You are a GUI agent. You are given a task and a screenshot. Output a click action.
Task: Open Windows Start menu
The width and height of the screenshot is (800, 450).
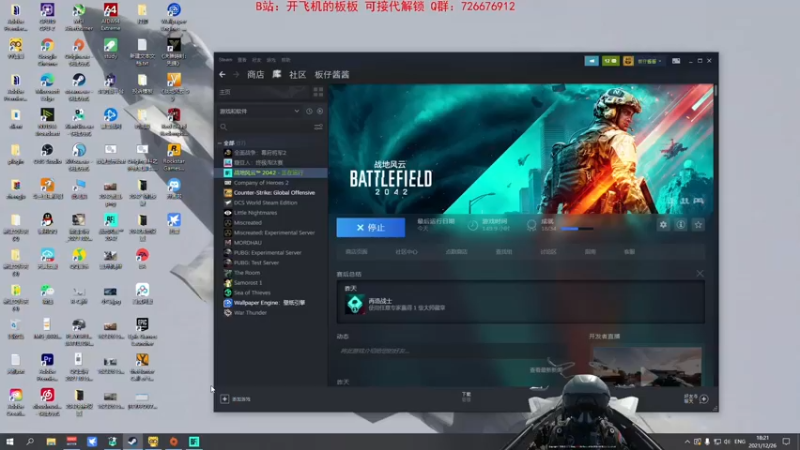tap(10, 442)
